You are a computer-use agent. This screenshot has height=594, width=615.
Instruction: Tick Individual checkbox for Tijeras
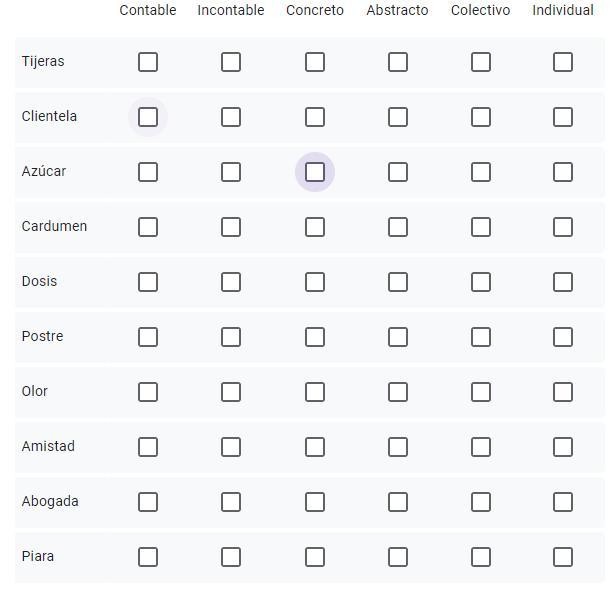click(563, 62)
